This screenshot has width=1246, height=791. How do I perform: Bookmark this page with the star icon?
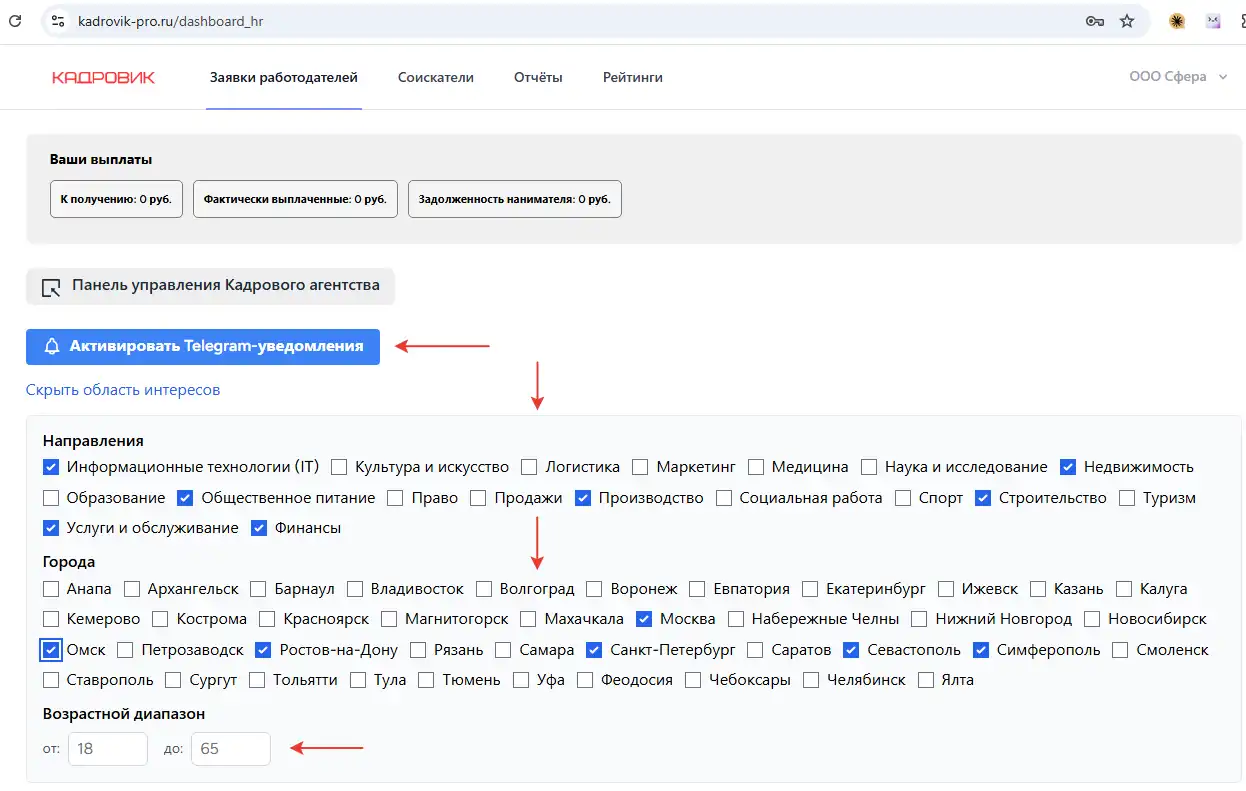[x=1127, y=21]
